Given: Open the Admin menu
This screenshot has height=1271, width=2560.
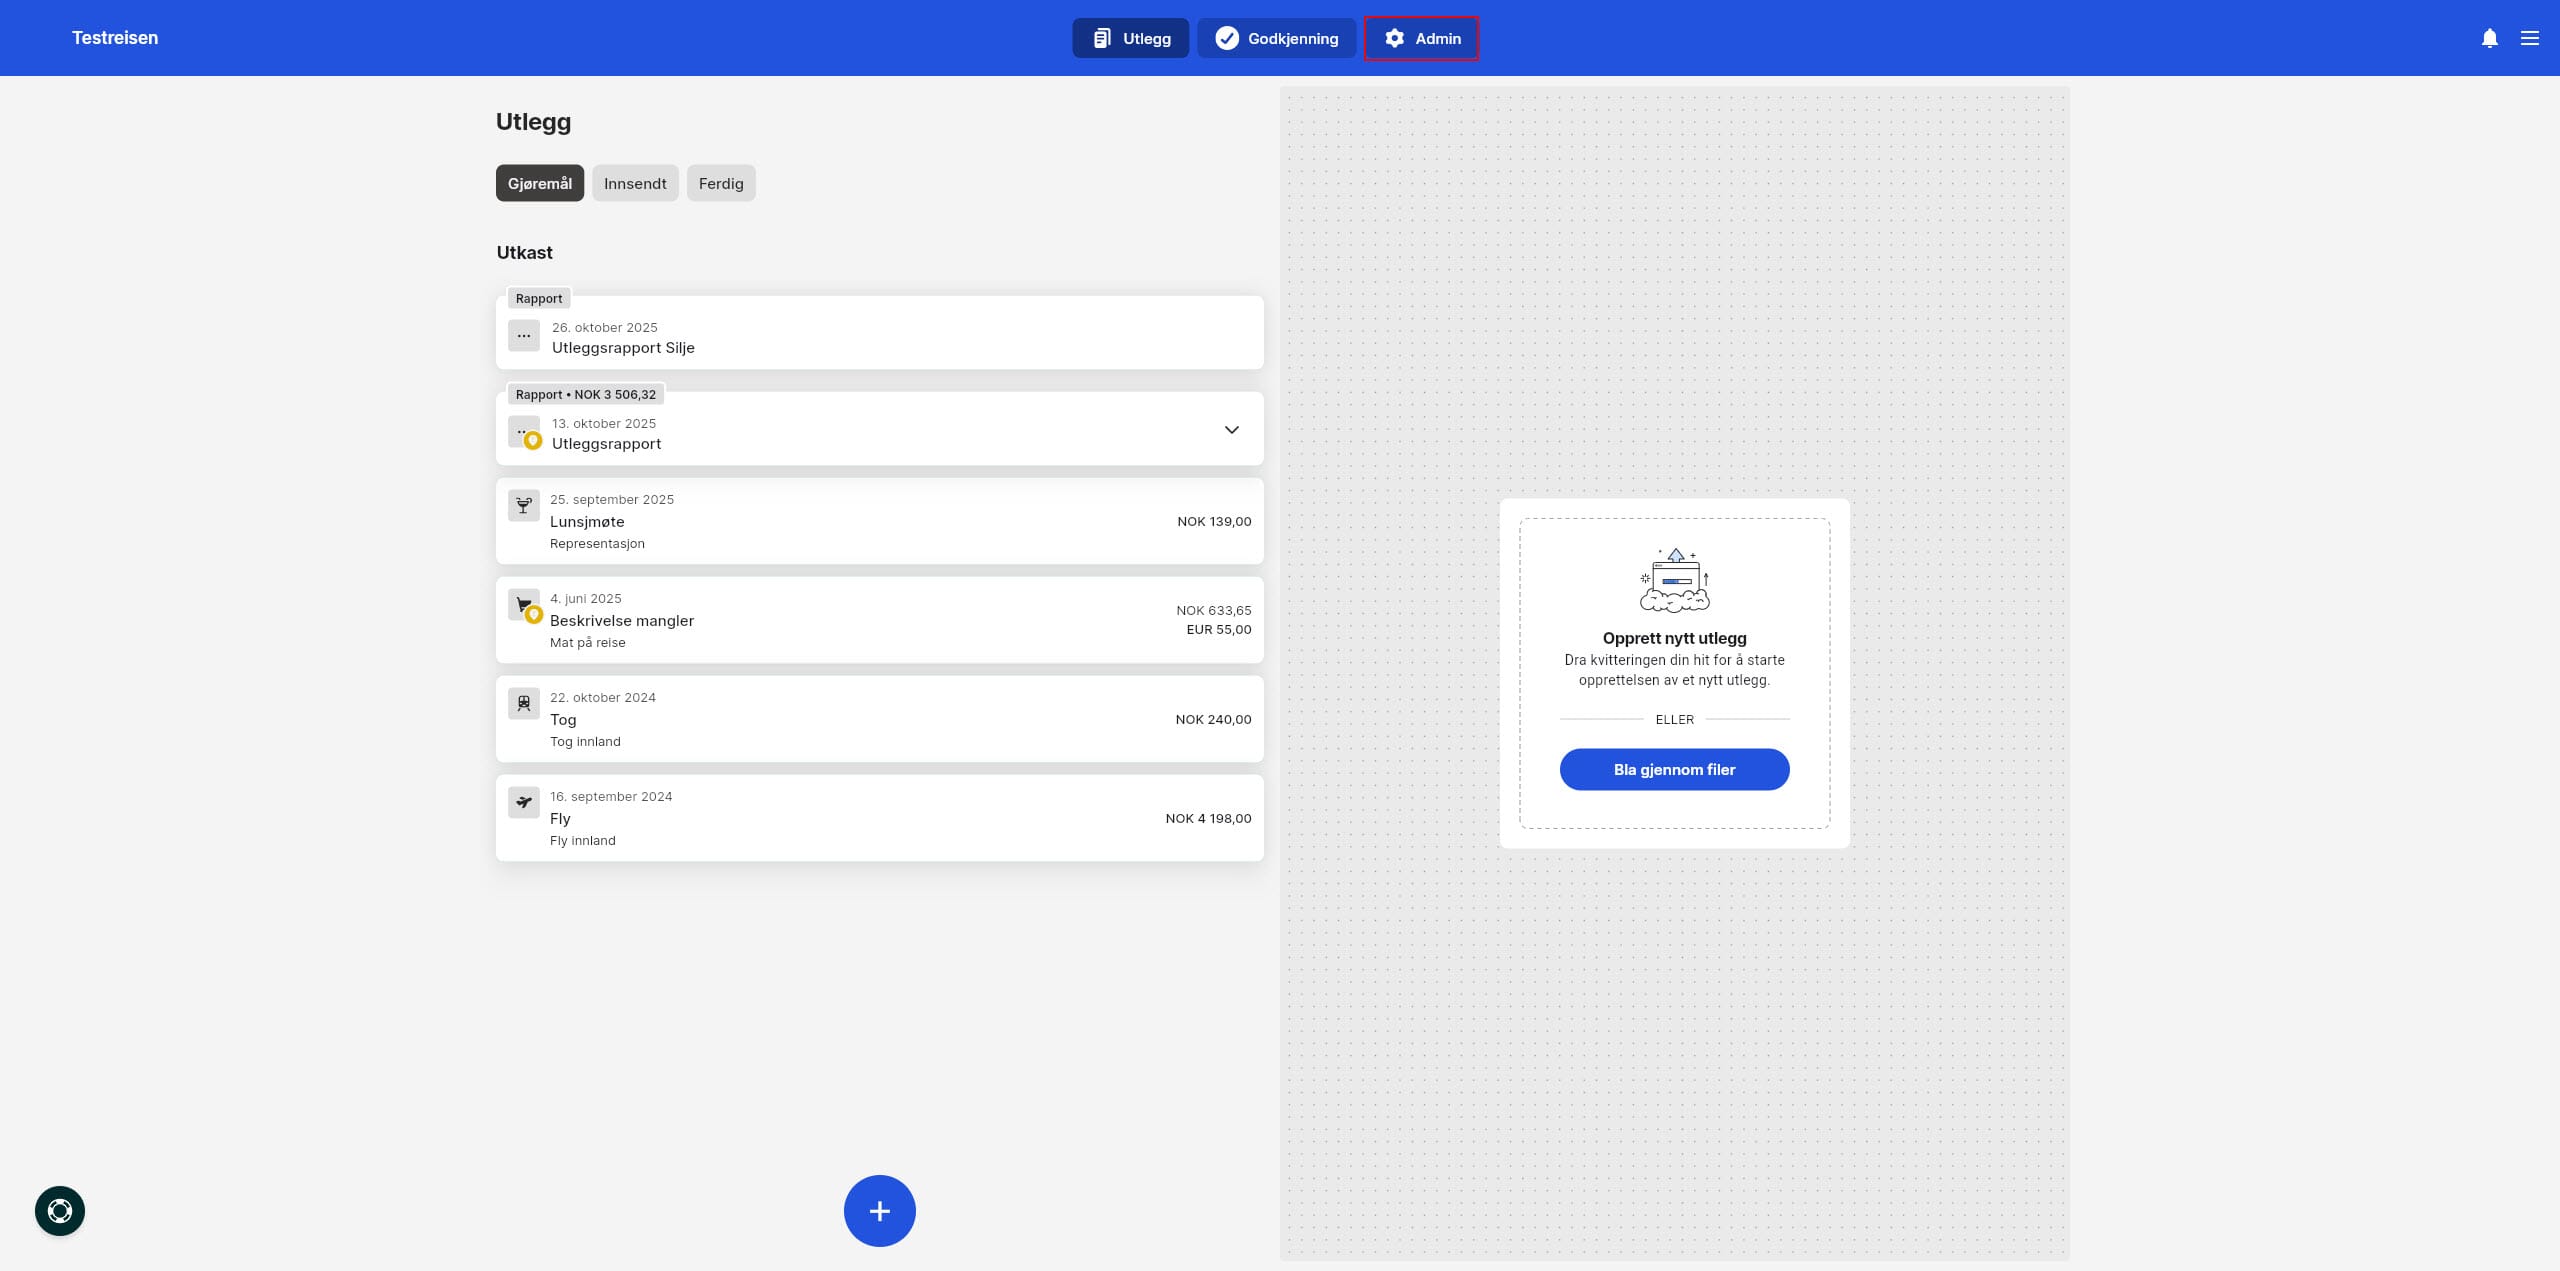Looking at the screenshot, I should click(1421, 38).
